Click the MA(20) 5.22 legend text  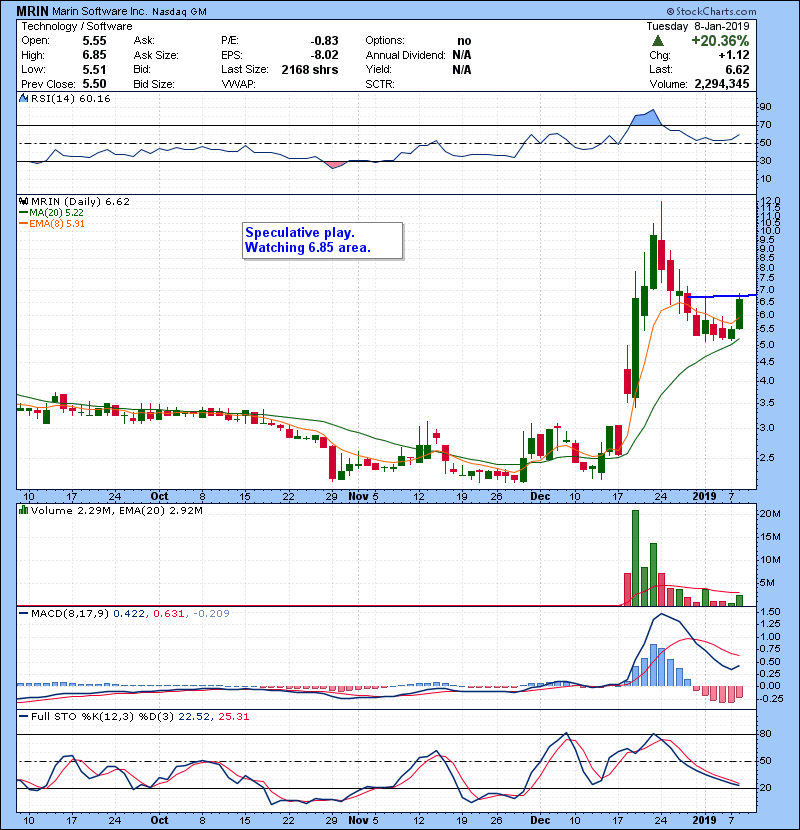pos(56,212)
